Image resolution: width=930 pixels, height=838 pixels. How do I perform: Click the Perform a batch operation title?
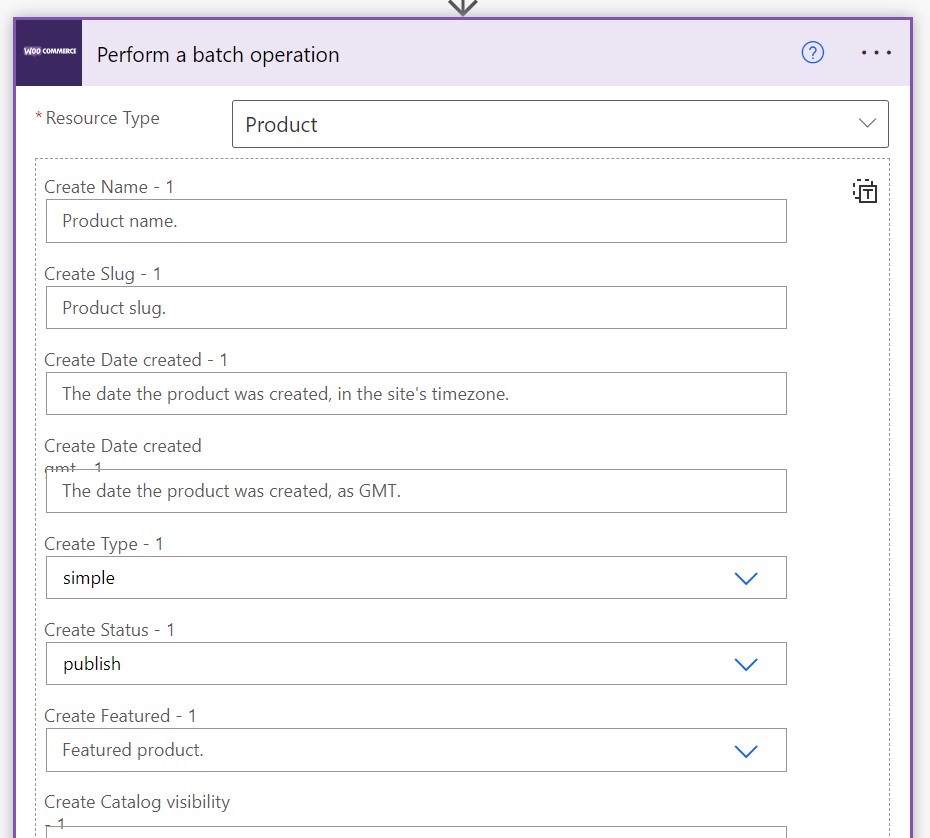(217, 55)
